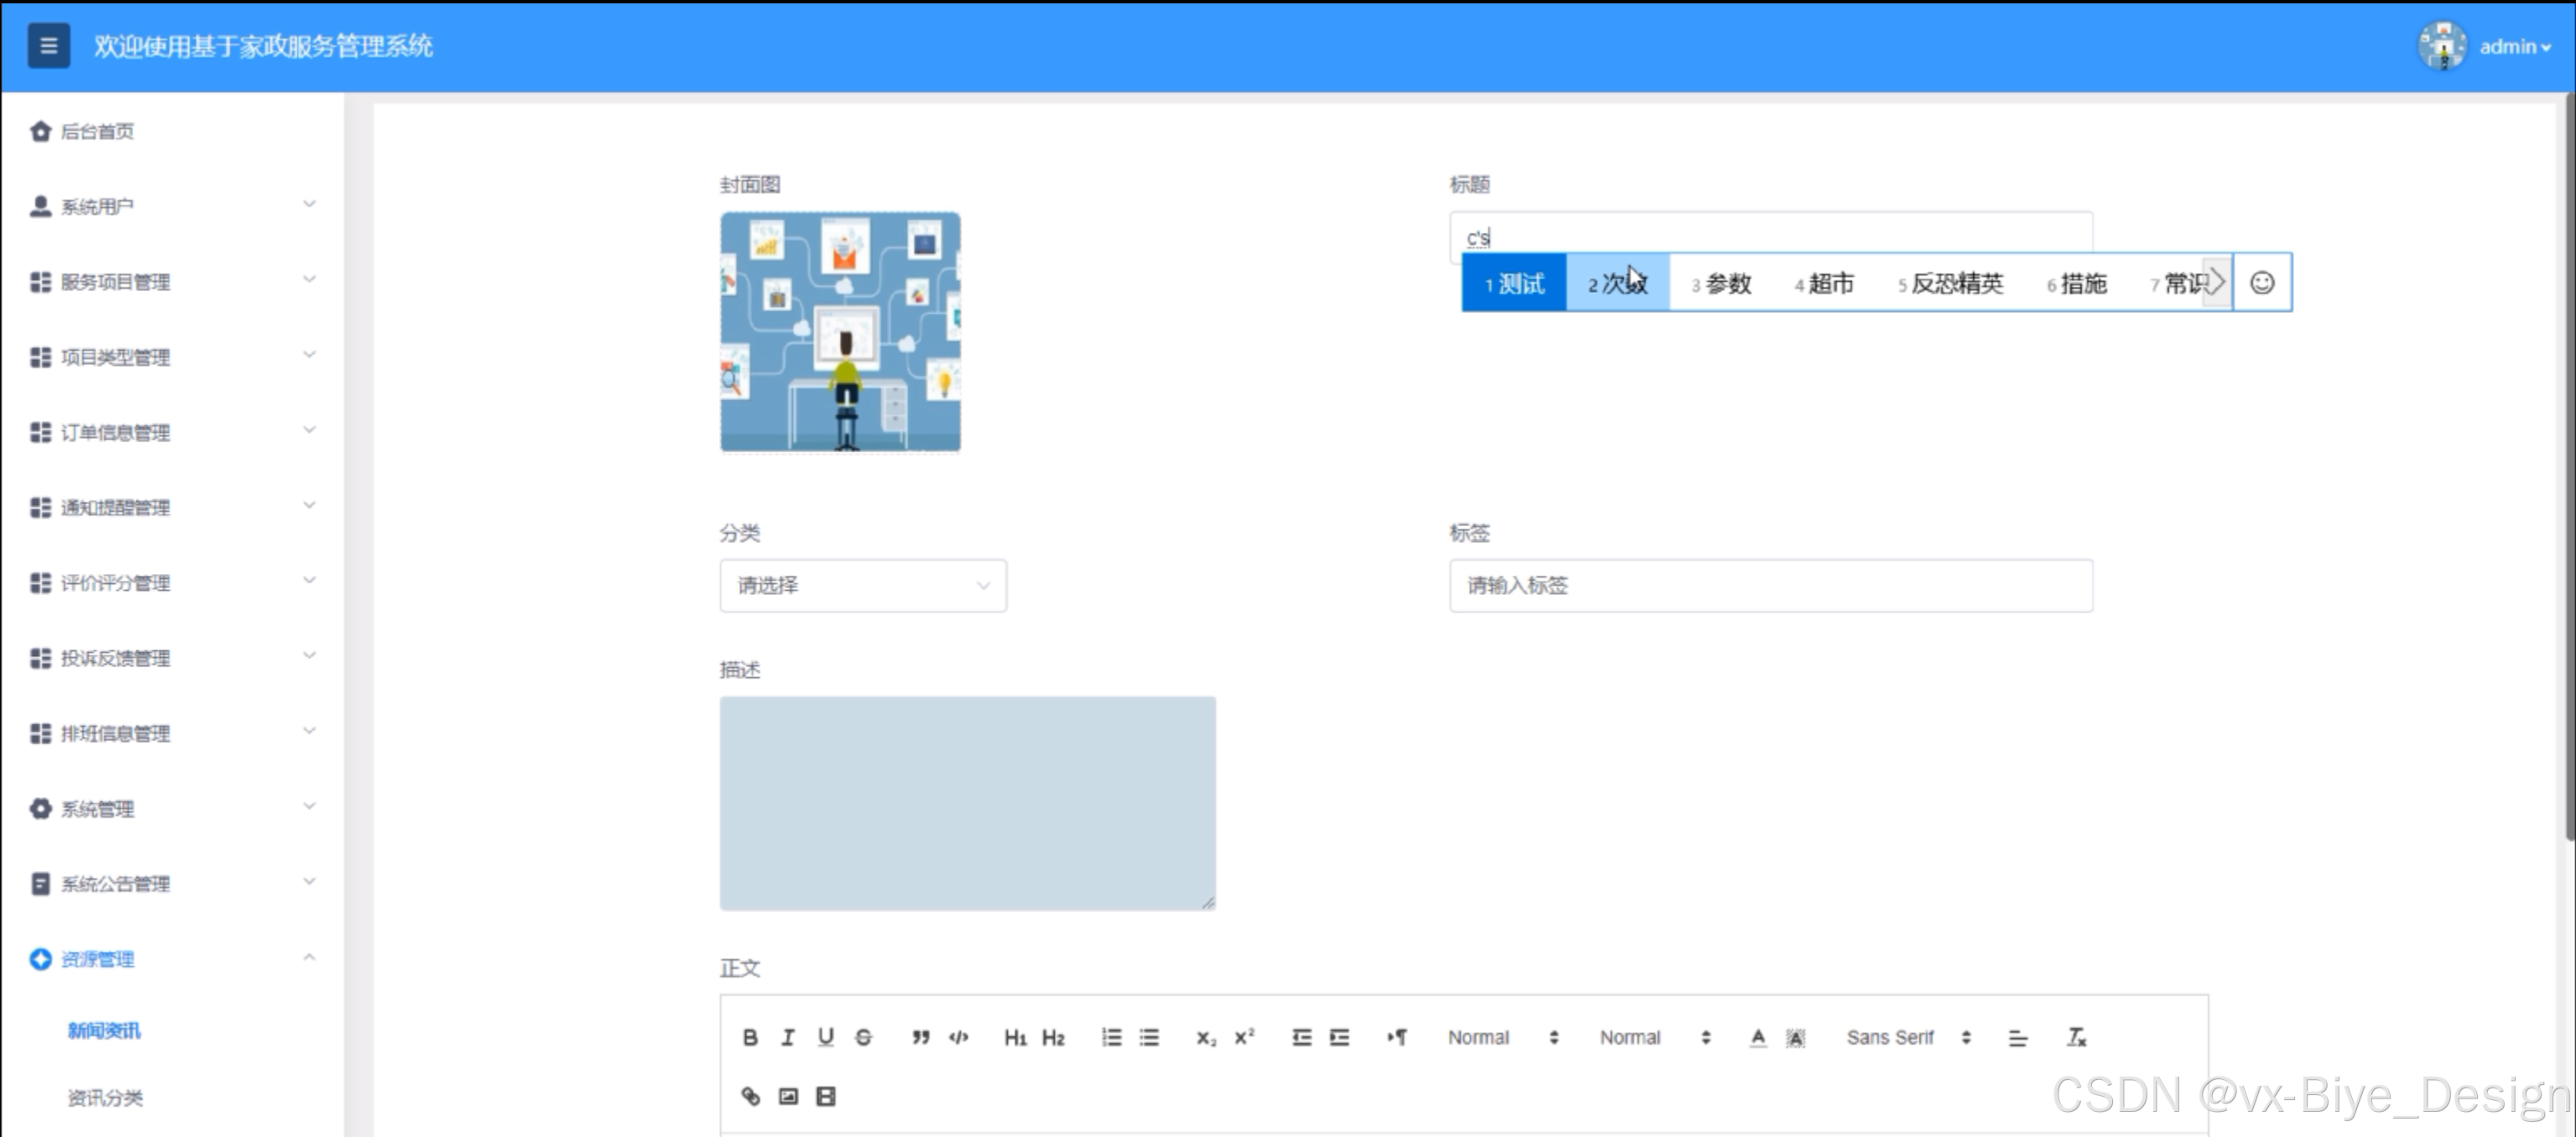
Task: Open the admin user dropdown menu
Action: pyautogui.click(x=2514, y=47)
